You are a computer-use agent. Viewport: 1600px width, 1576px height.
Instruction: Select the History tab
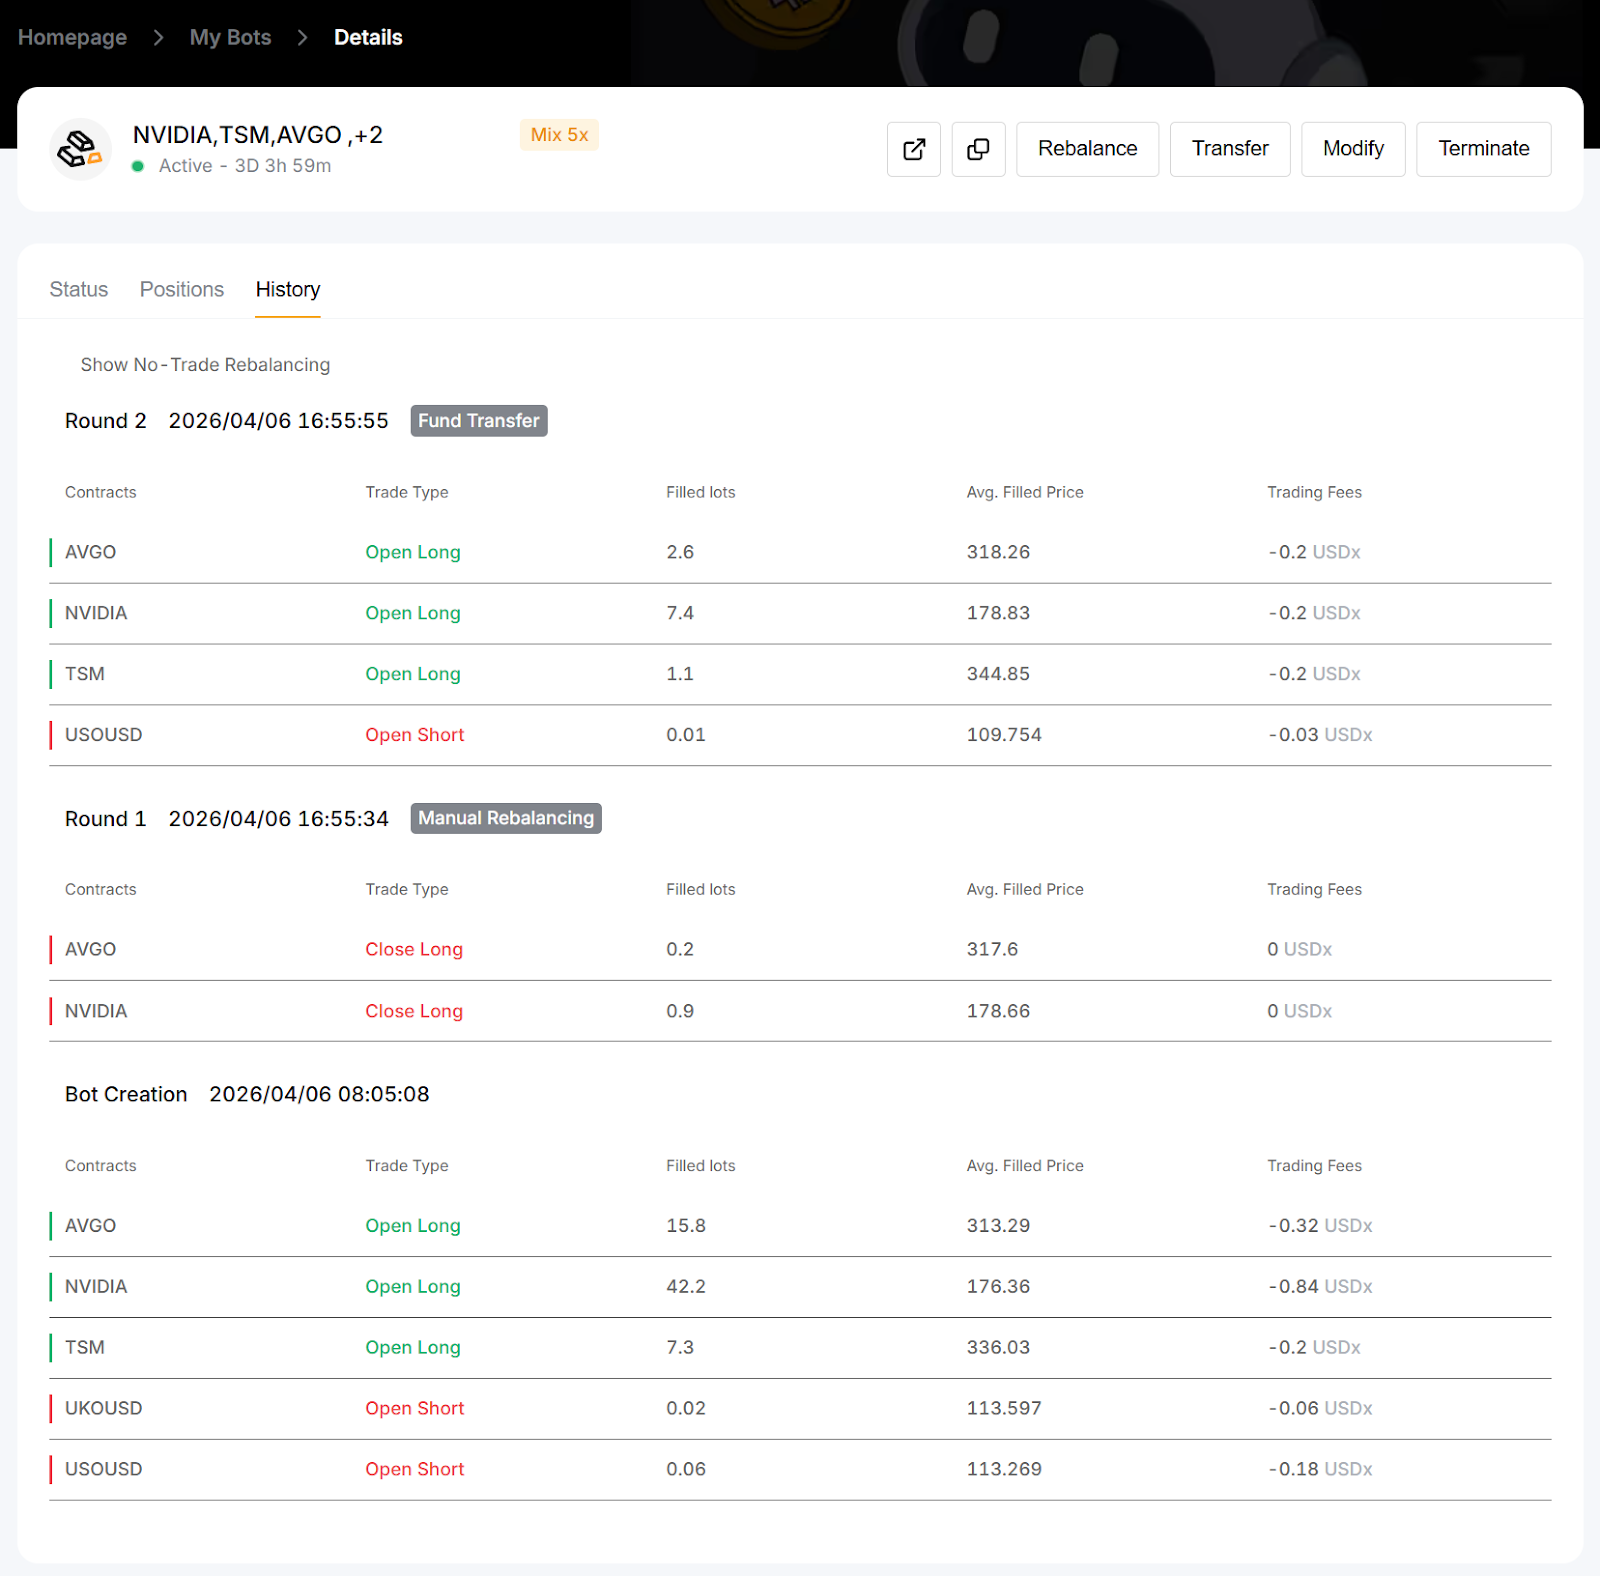coord(287,289)
